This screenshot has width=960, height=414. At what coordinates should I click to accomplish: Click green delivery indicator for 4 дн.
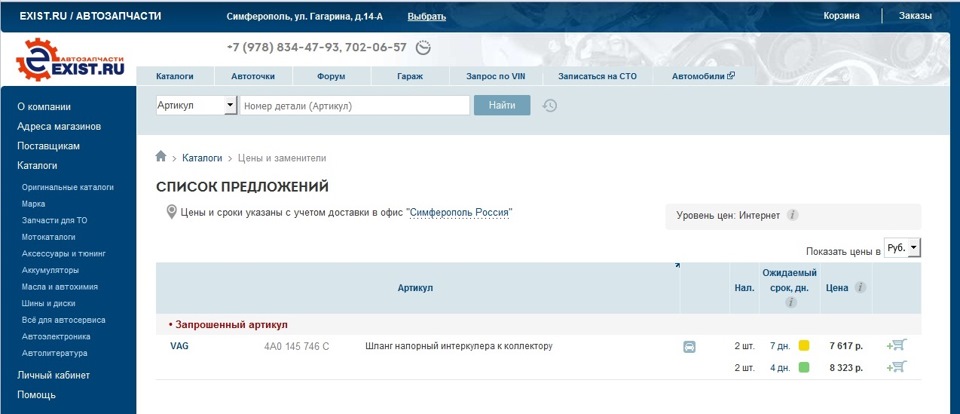click(x=804, y=367)
